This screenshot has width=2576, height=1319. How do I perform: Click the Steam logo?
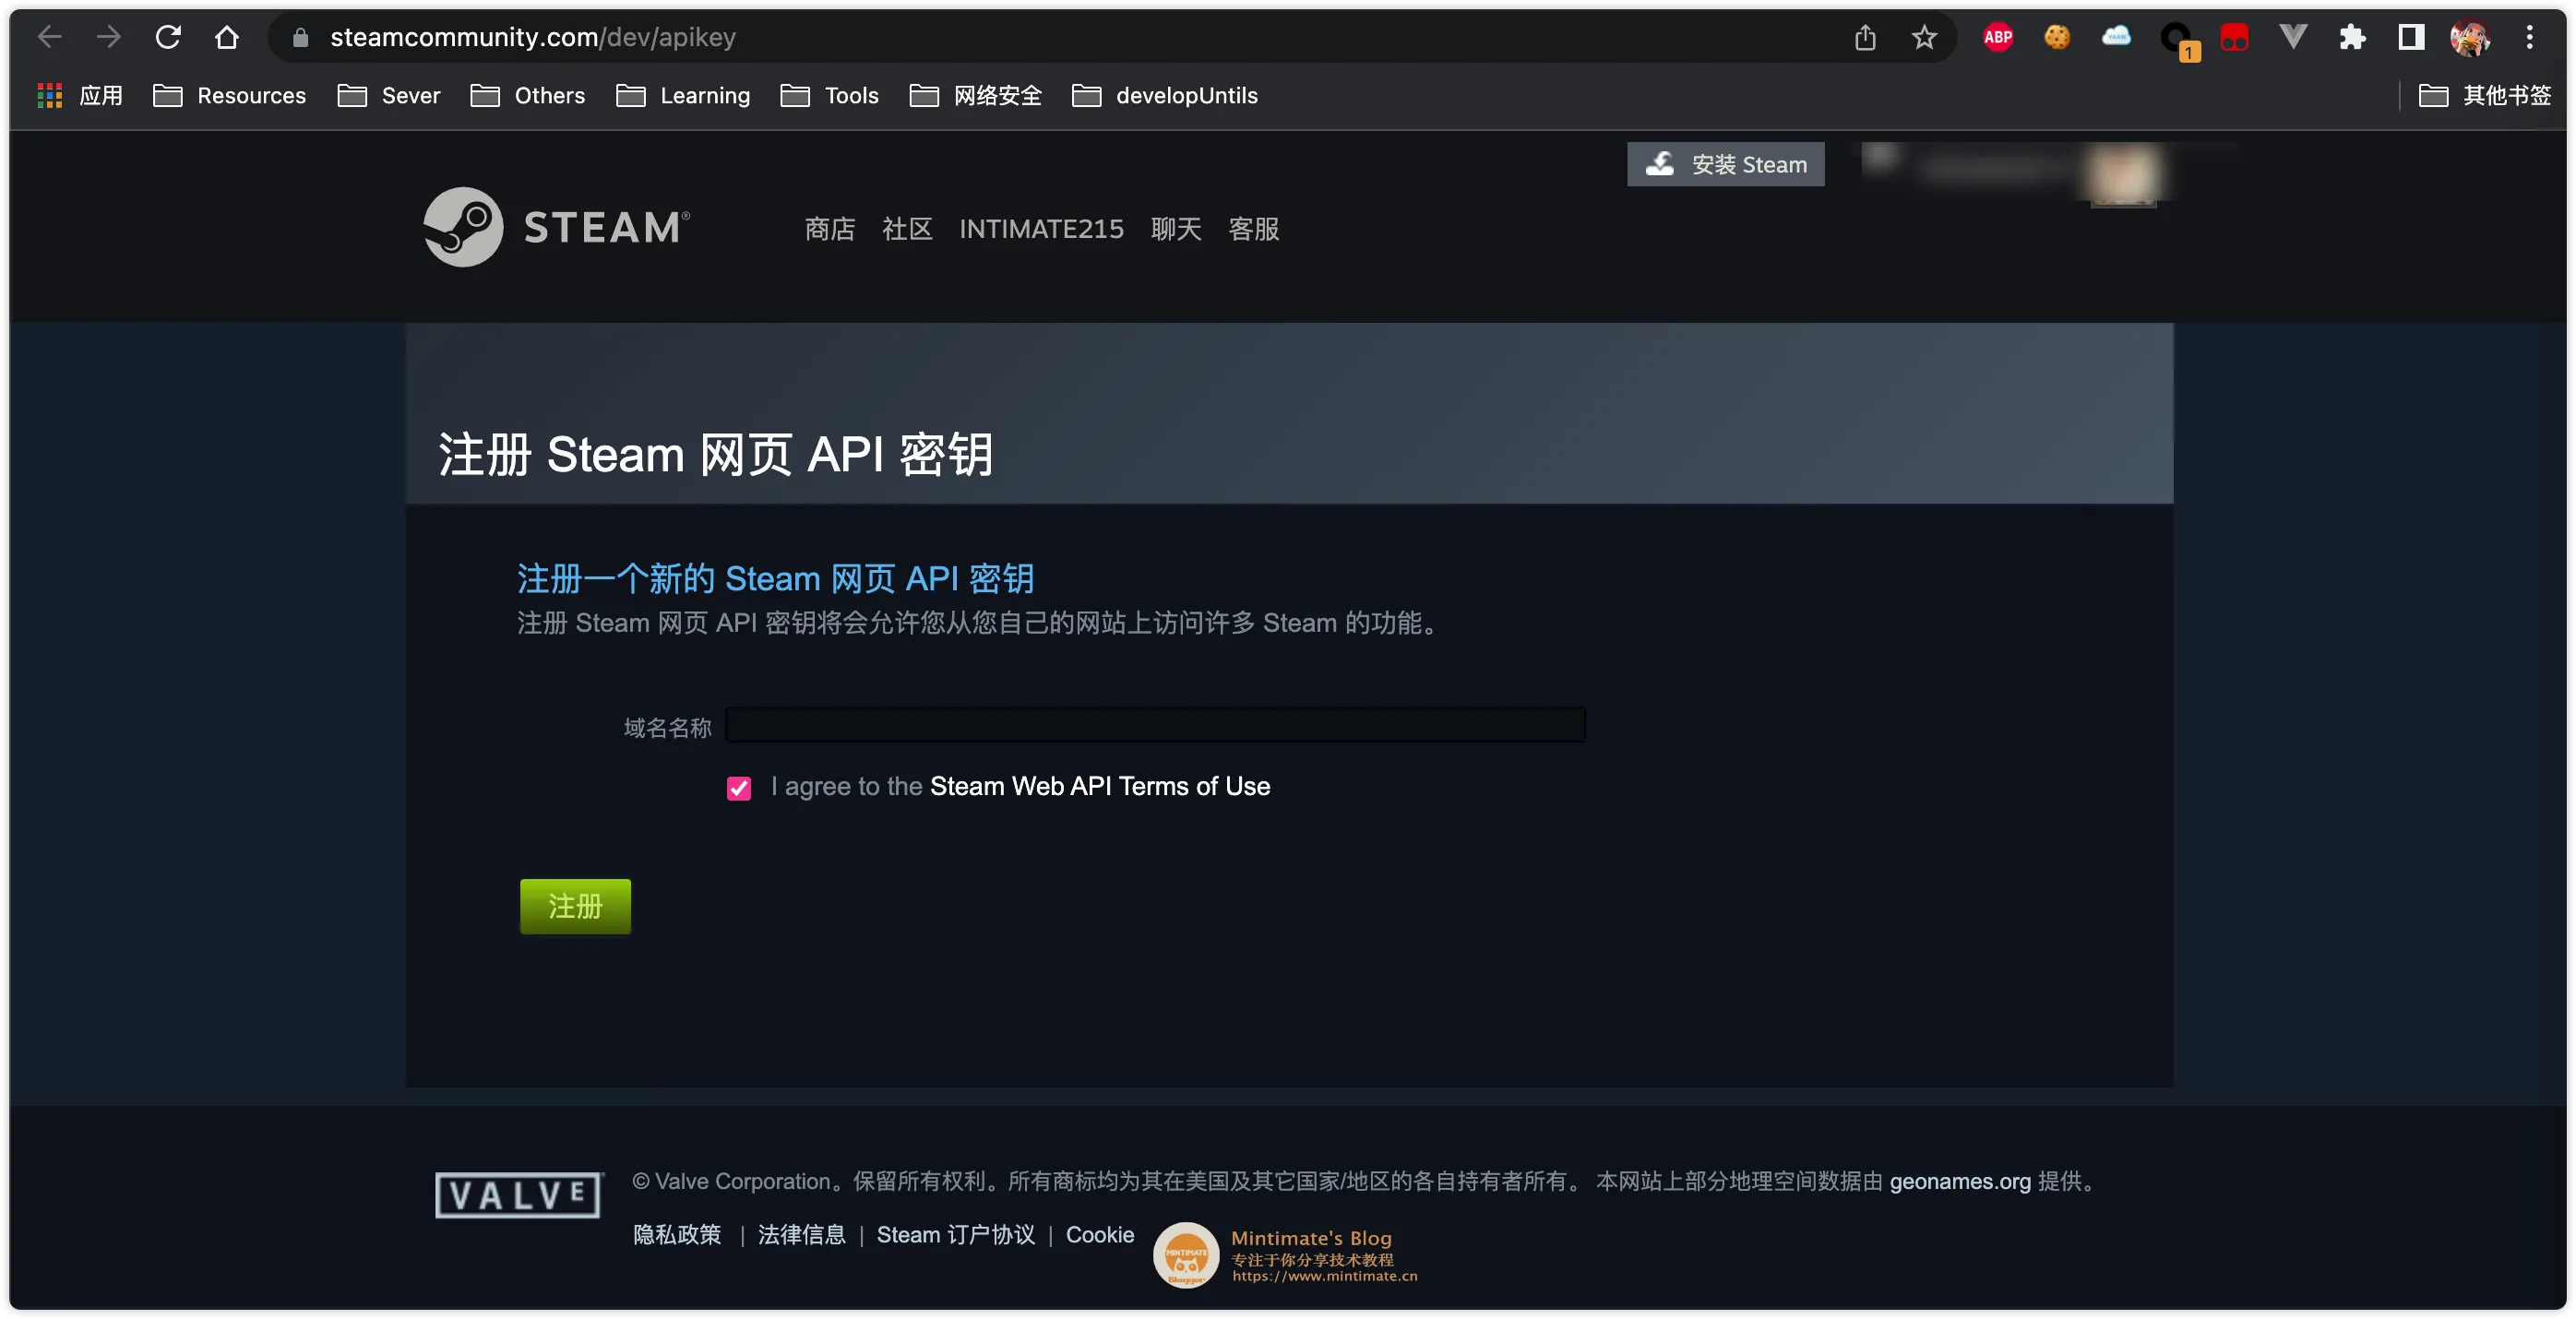[556, 227]
